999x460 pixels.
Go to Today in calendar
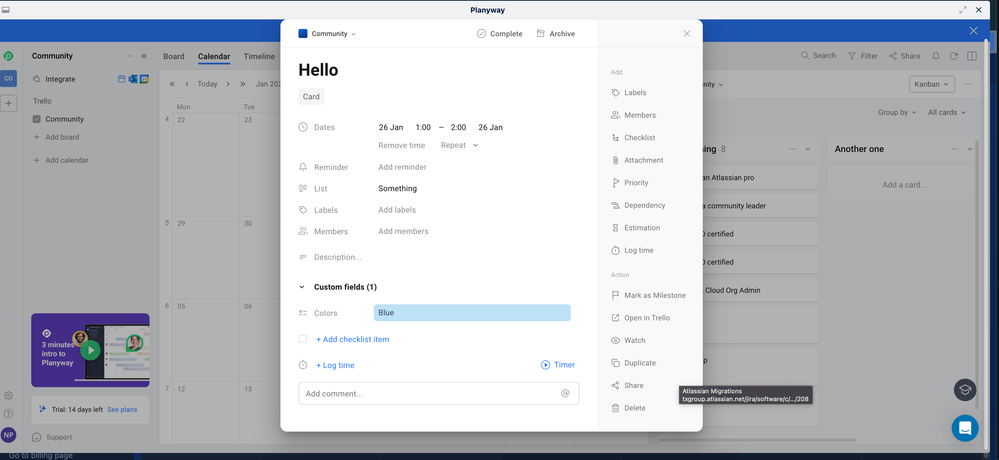[x=207, y=83]
